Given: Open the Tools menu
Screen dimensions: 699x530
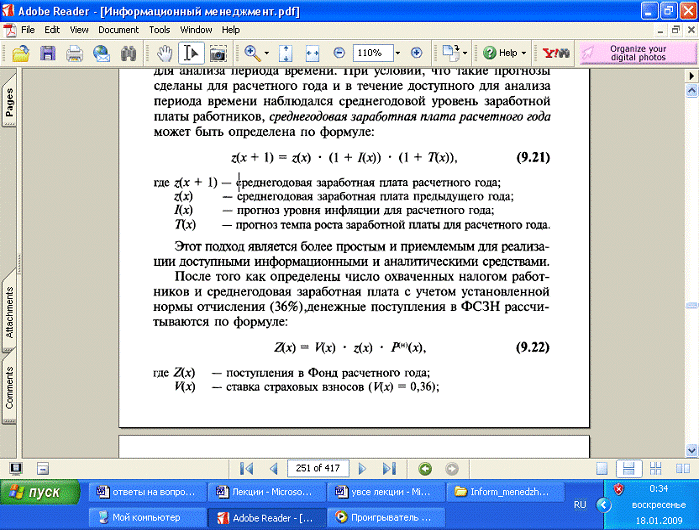Looking at the screenshot, I should pos(159,30).
